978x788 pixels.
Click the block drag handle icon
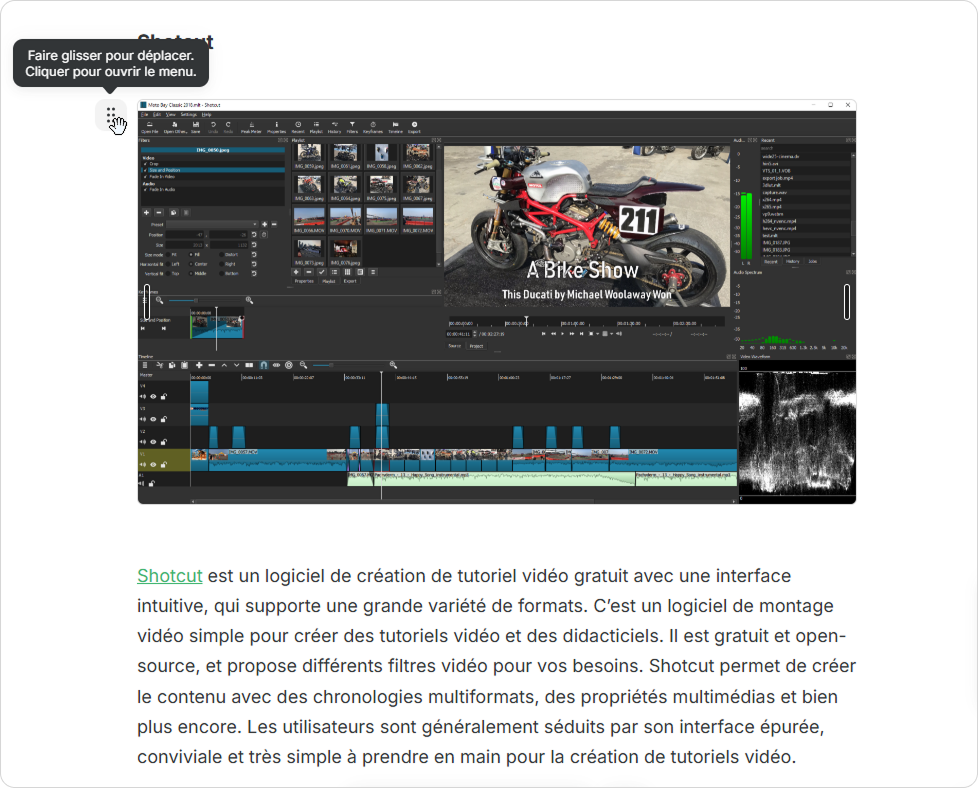coord(111,115)
